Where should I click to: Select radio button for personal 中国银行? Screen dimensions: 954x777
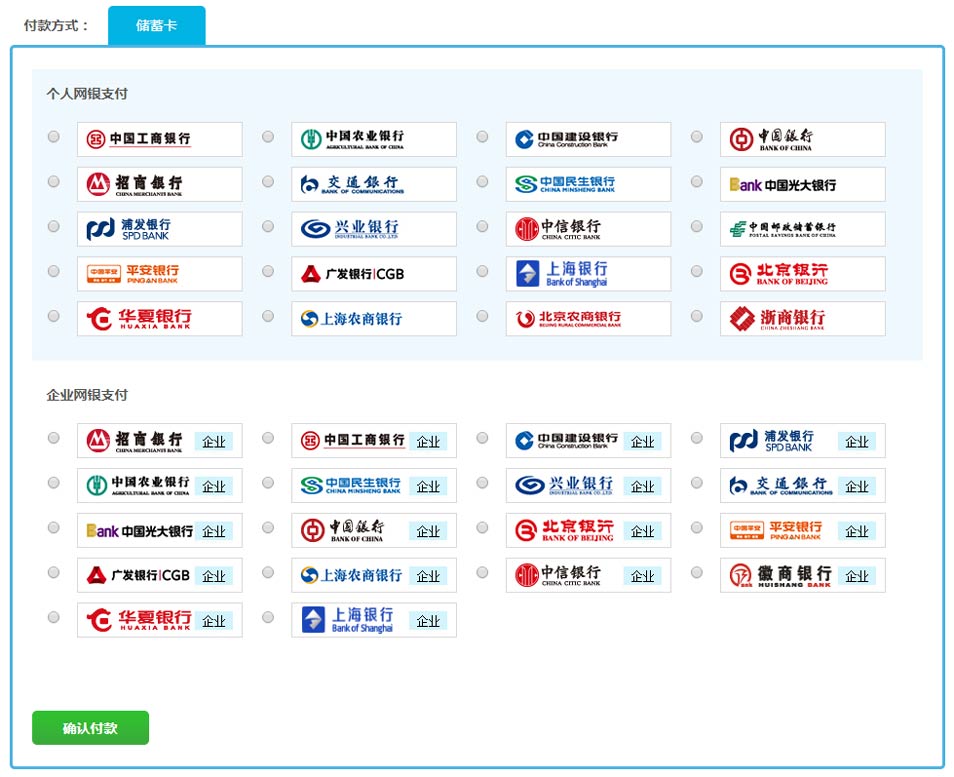[x=697, y=136]
